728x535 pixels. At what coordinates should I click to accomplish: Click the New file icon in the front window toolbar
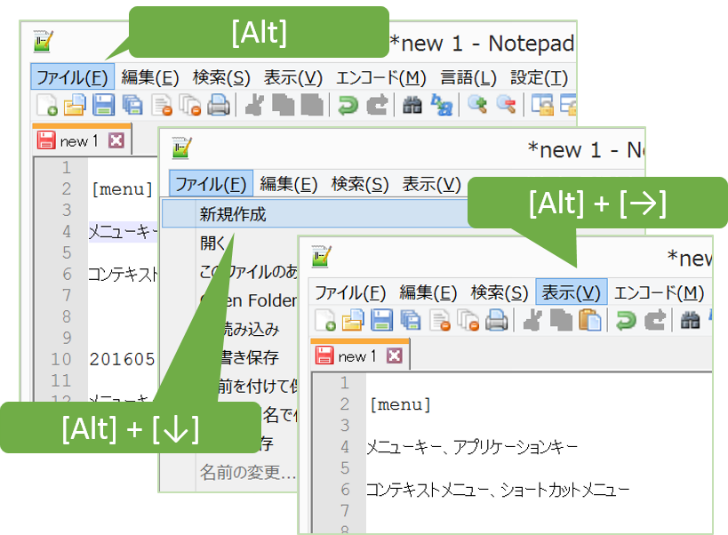325,320
